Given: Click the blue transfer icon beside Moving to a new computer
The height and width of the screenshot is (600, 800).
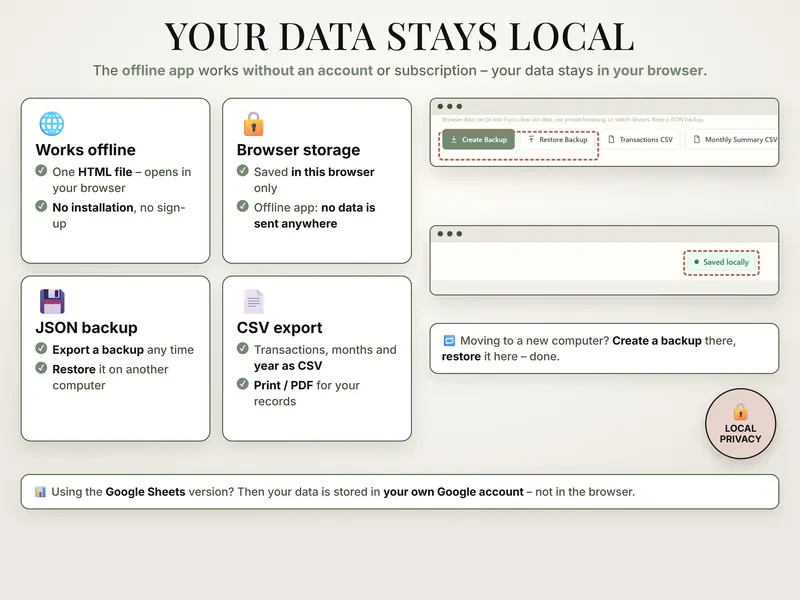Looking at the screenshot, I should (449, 340).
